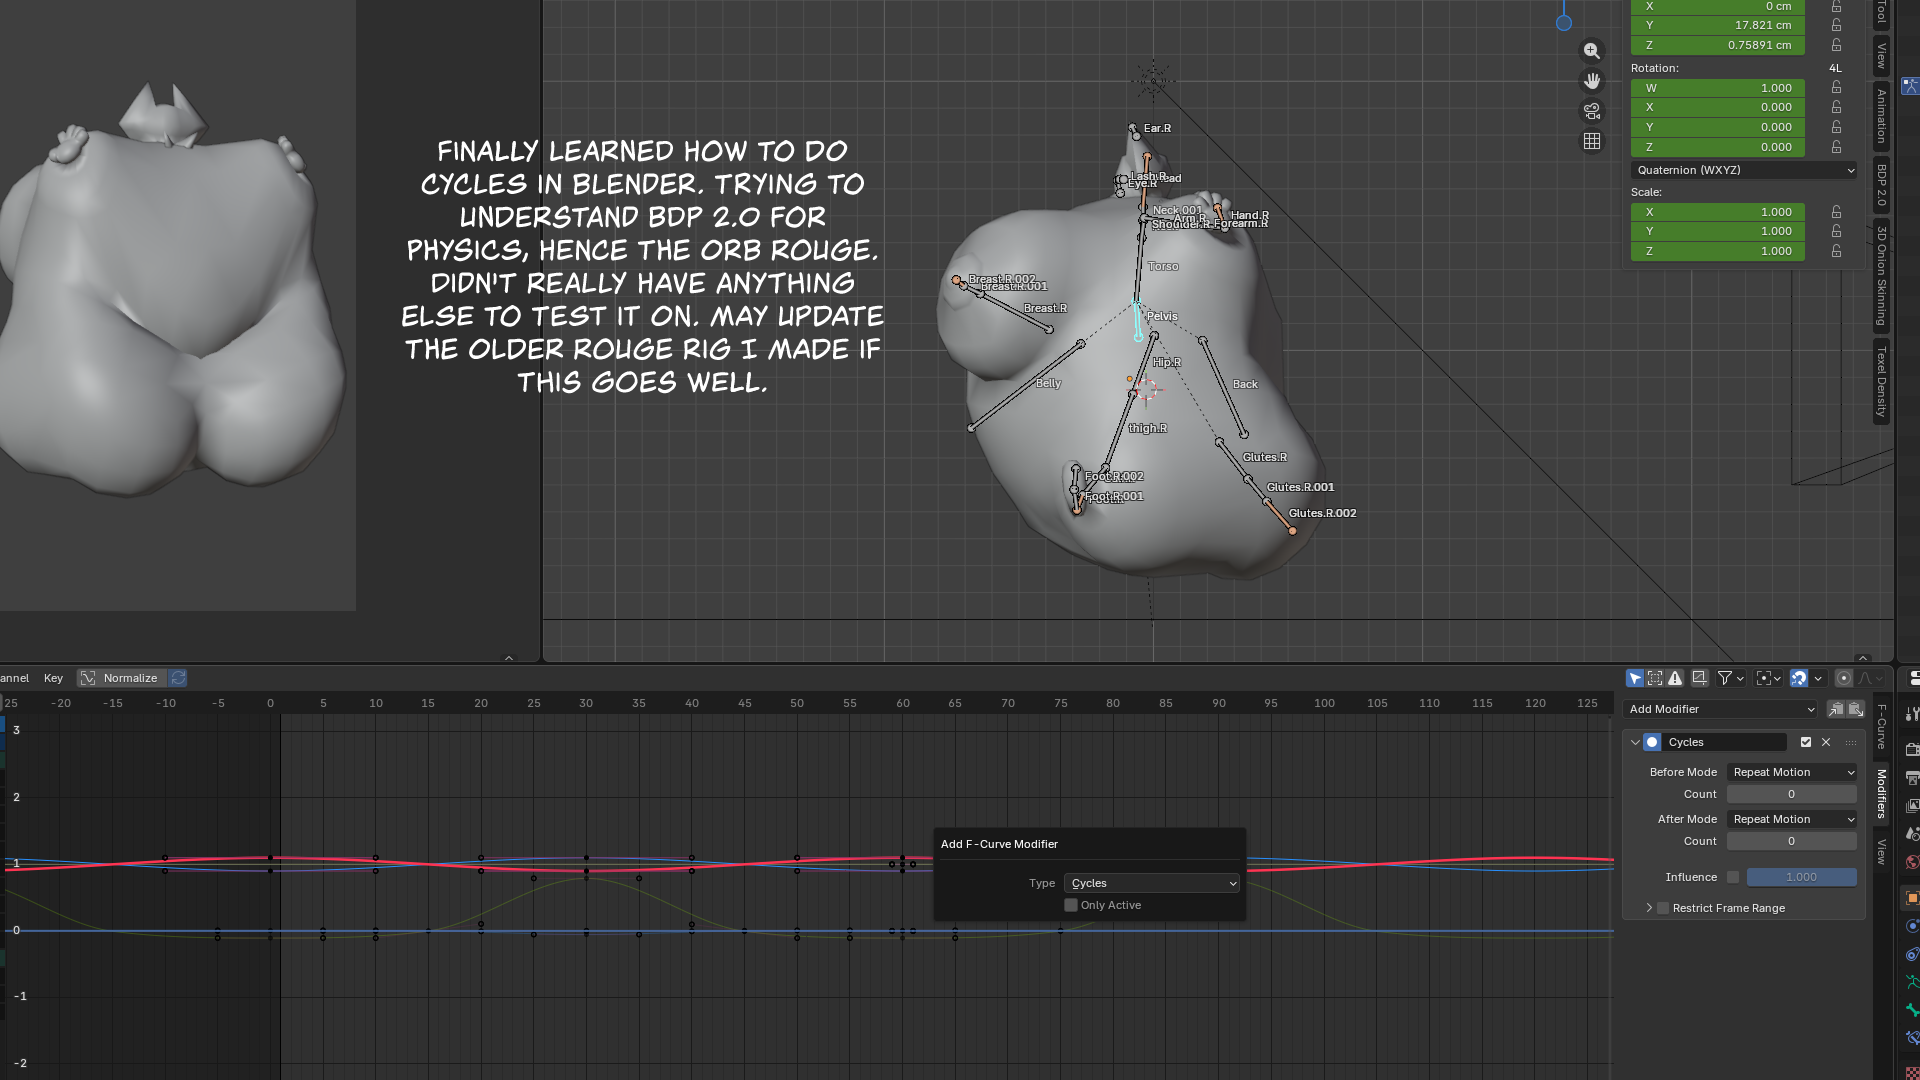The width and height of the screenshot is (1920, 1080).
Task: Open the filter funnel dropdown
Action: tap(1731, 678)
